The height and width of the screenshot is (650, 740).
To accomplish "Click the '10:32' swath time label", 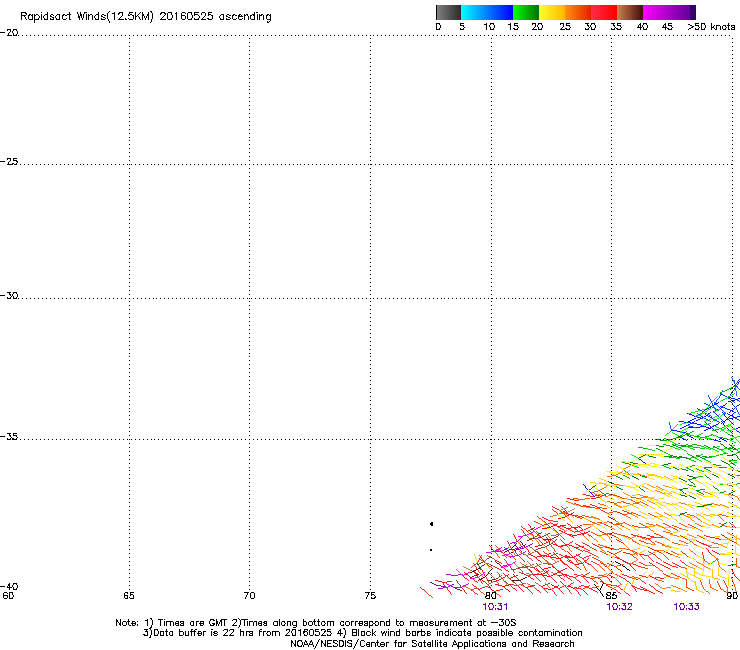I will [x=619, y=607].
